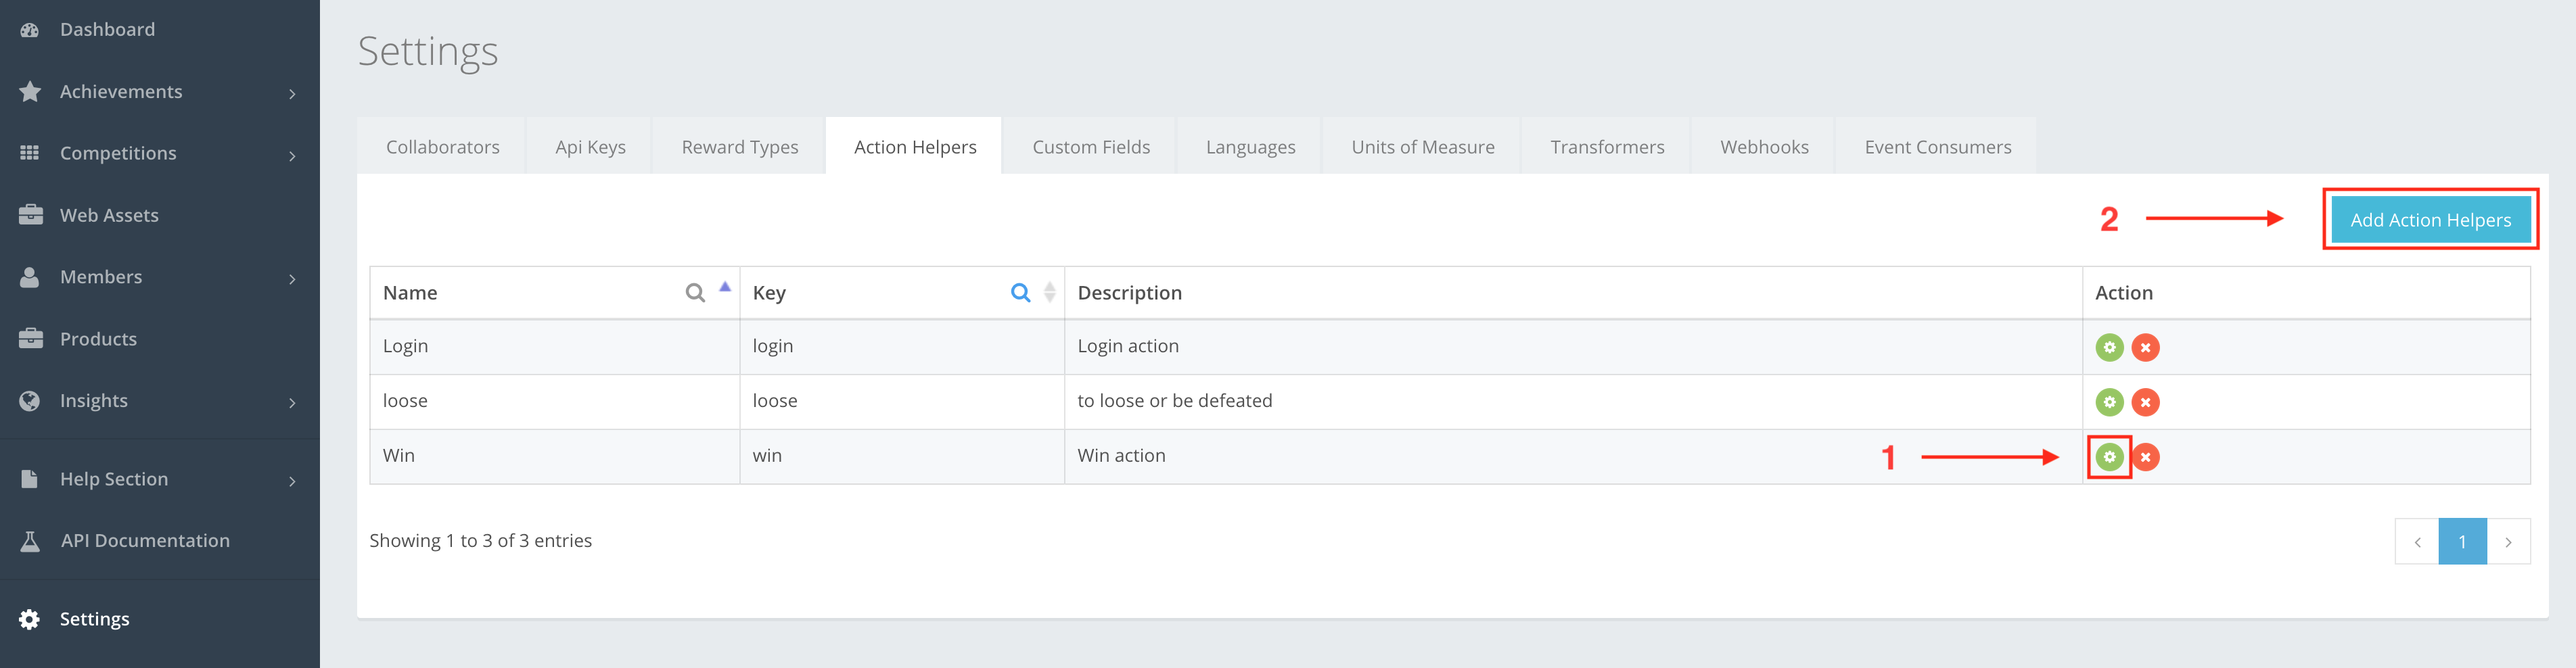Edit the Win action helper via green icon
The width and height of the screenshot is (2576, 668).
click(2109, 457)
